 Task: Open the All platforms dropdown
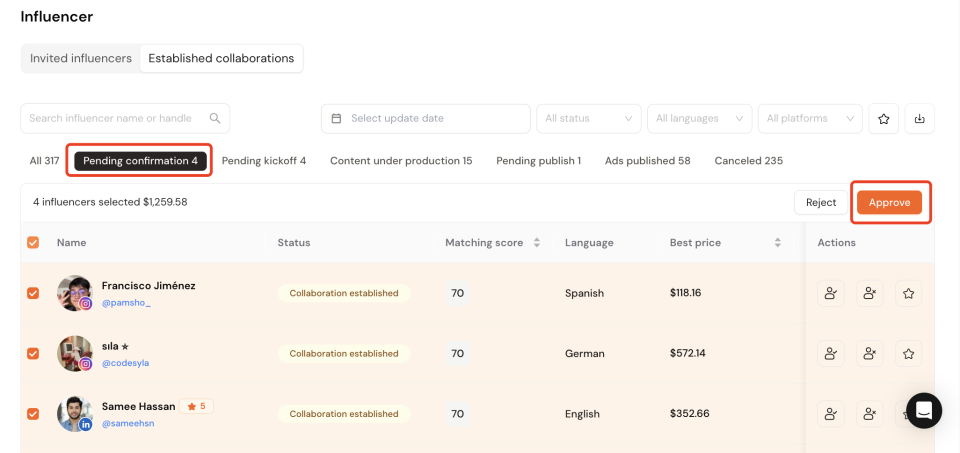point(810,118)
